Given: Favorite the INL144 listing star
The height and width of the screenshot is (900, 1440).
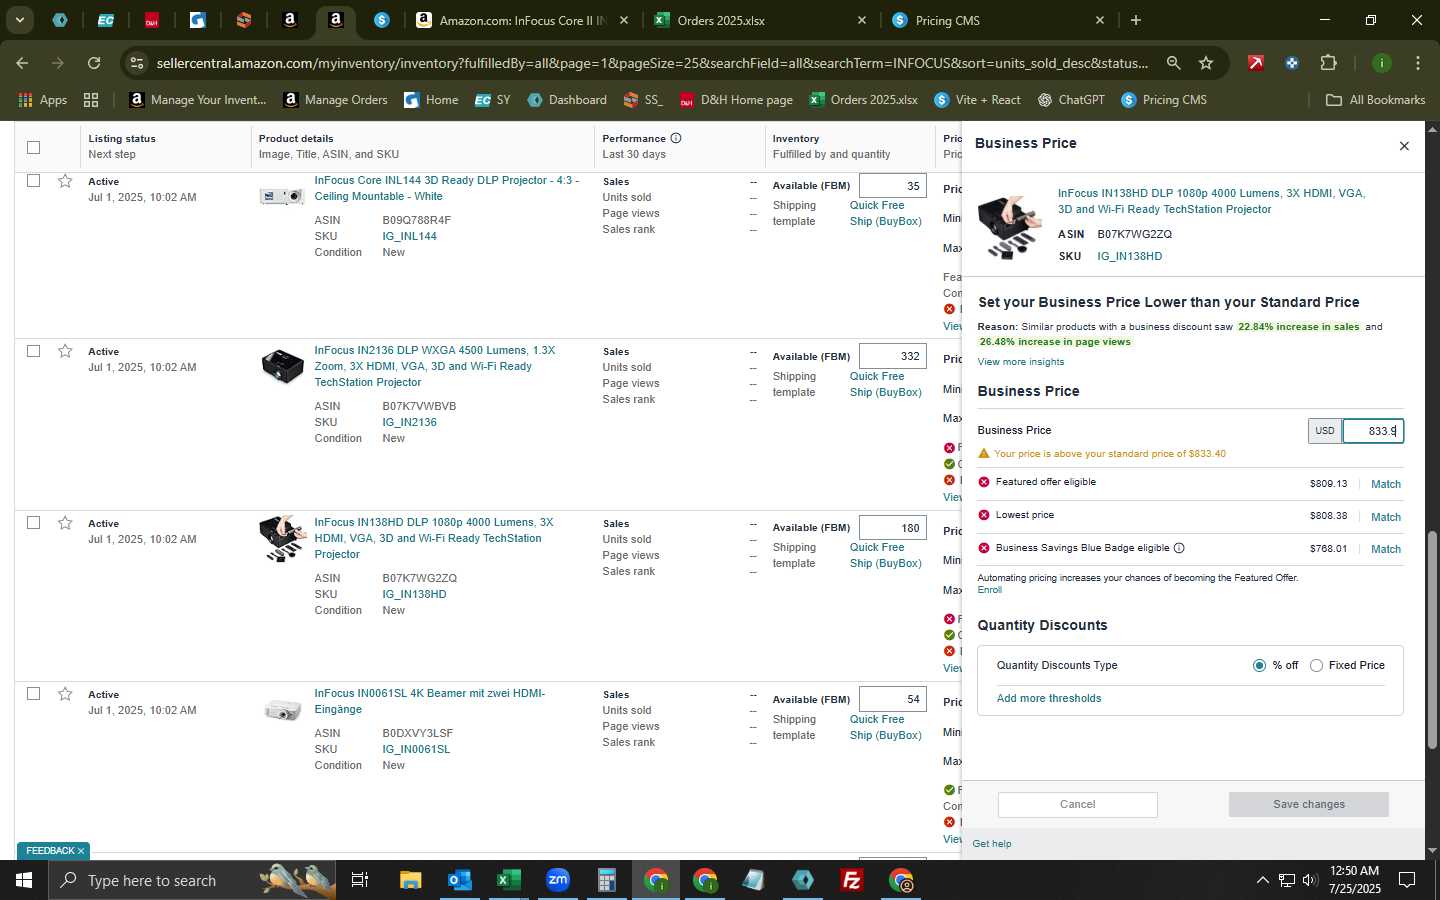Looking at the screenshot, I should click(x=65, y=181).
